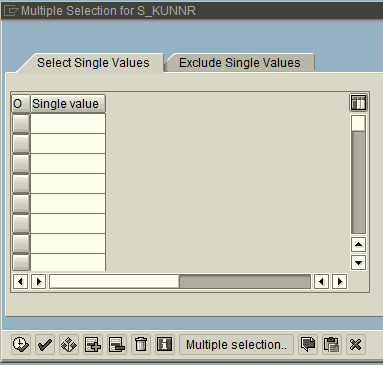Image resolution: width=383 pixels, height=365 pixels.
Task: Click the Multiple selection.. button
Action: pos(236,344)
